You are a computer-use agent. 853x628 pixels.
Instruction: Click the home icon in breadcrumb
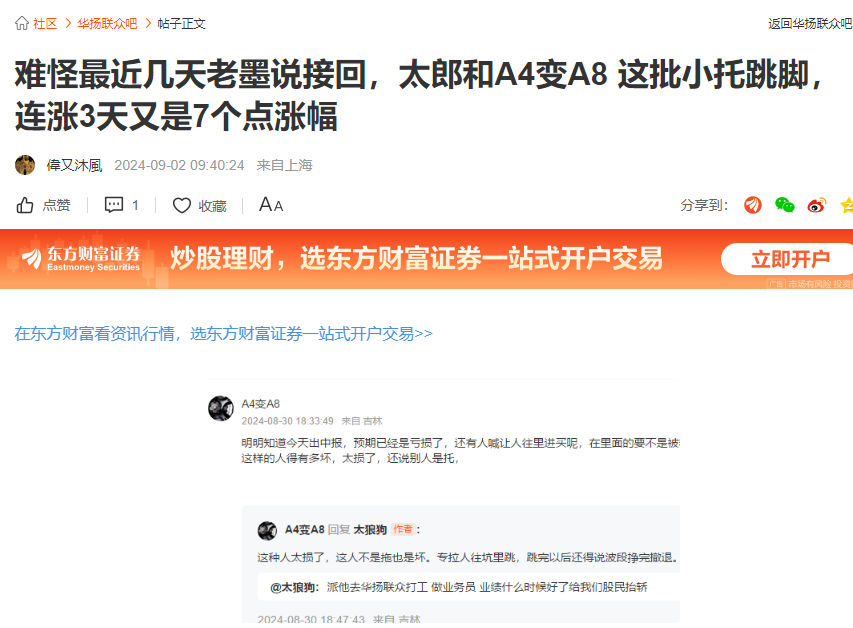22,23
